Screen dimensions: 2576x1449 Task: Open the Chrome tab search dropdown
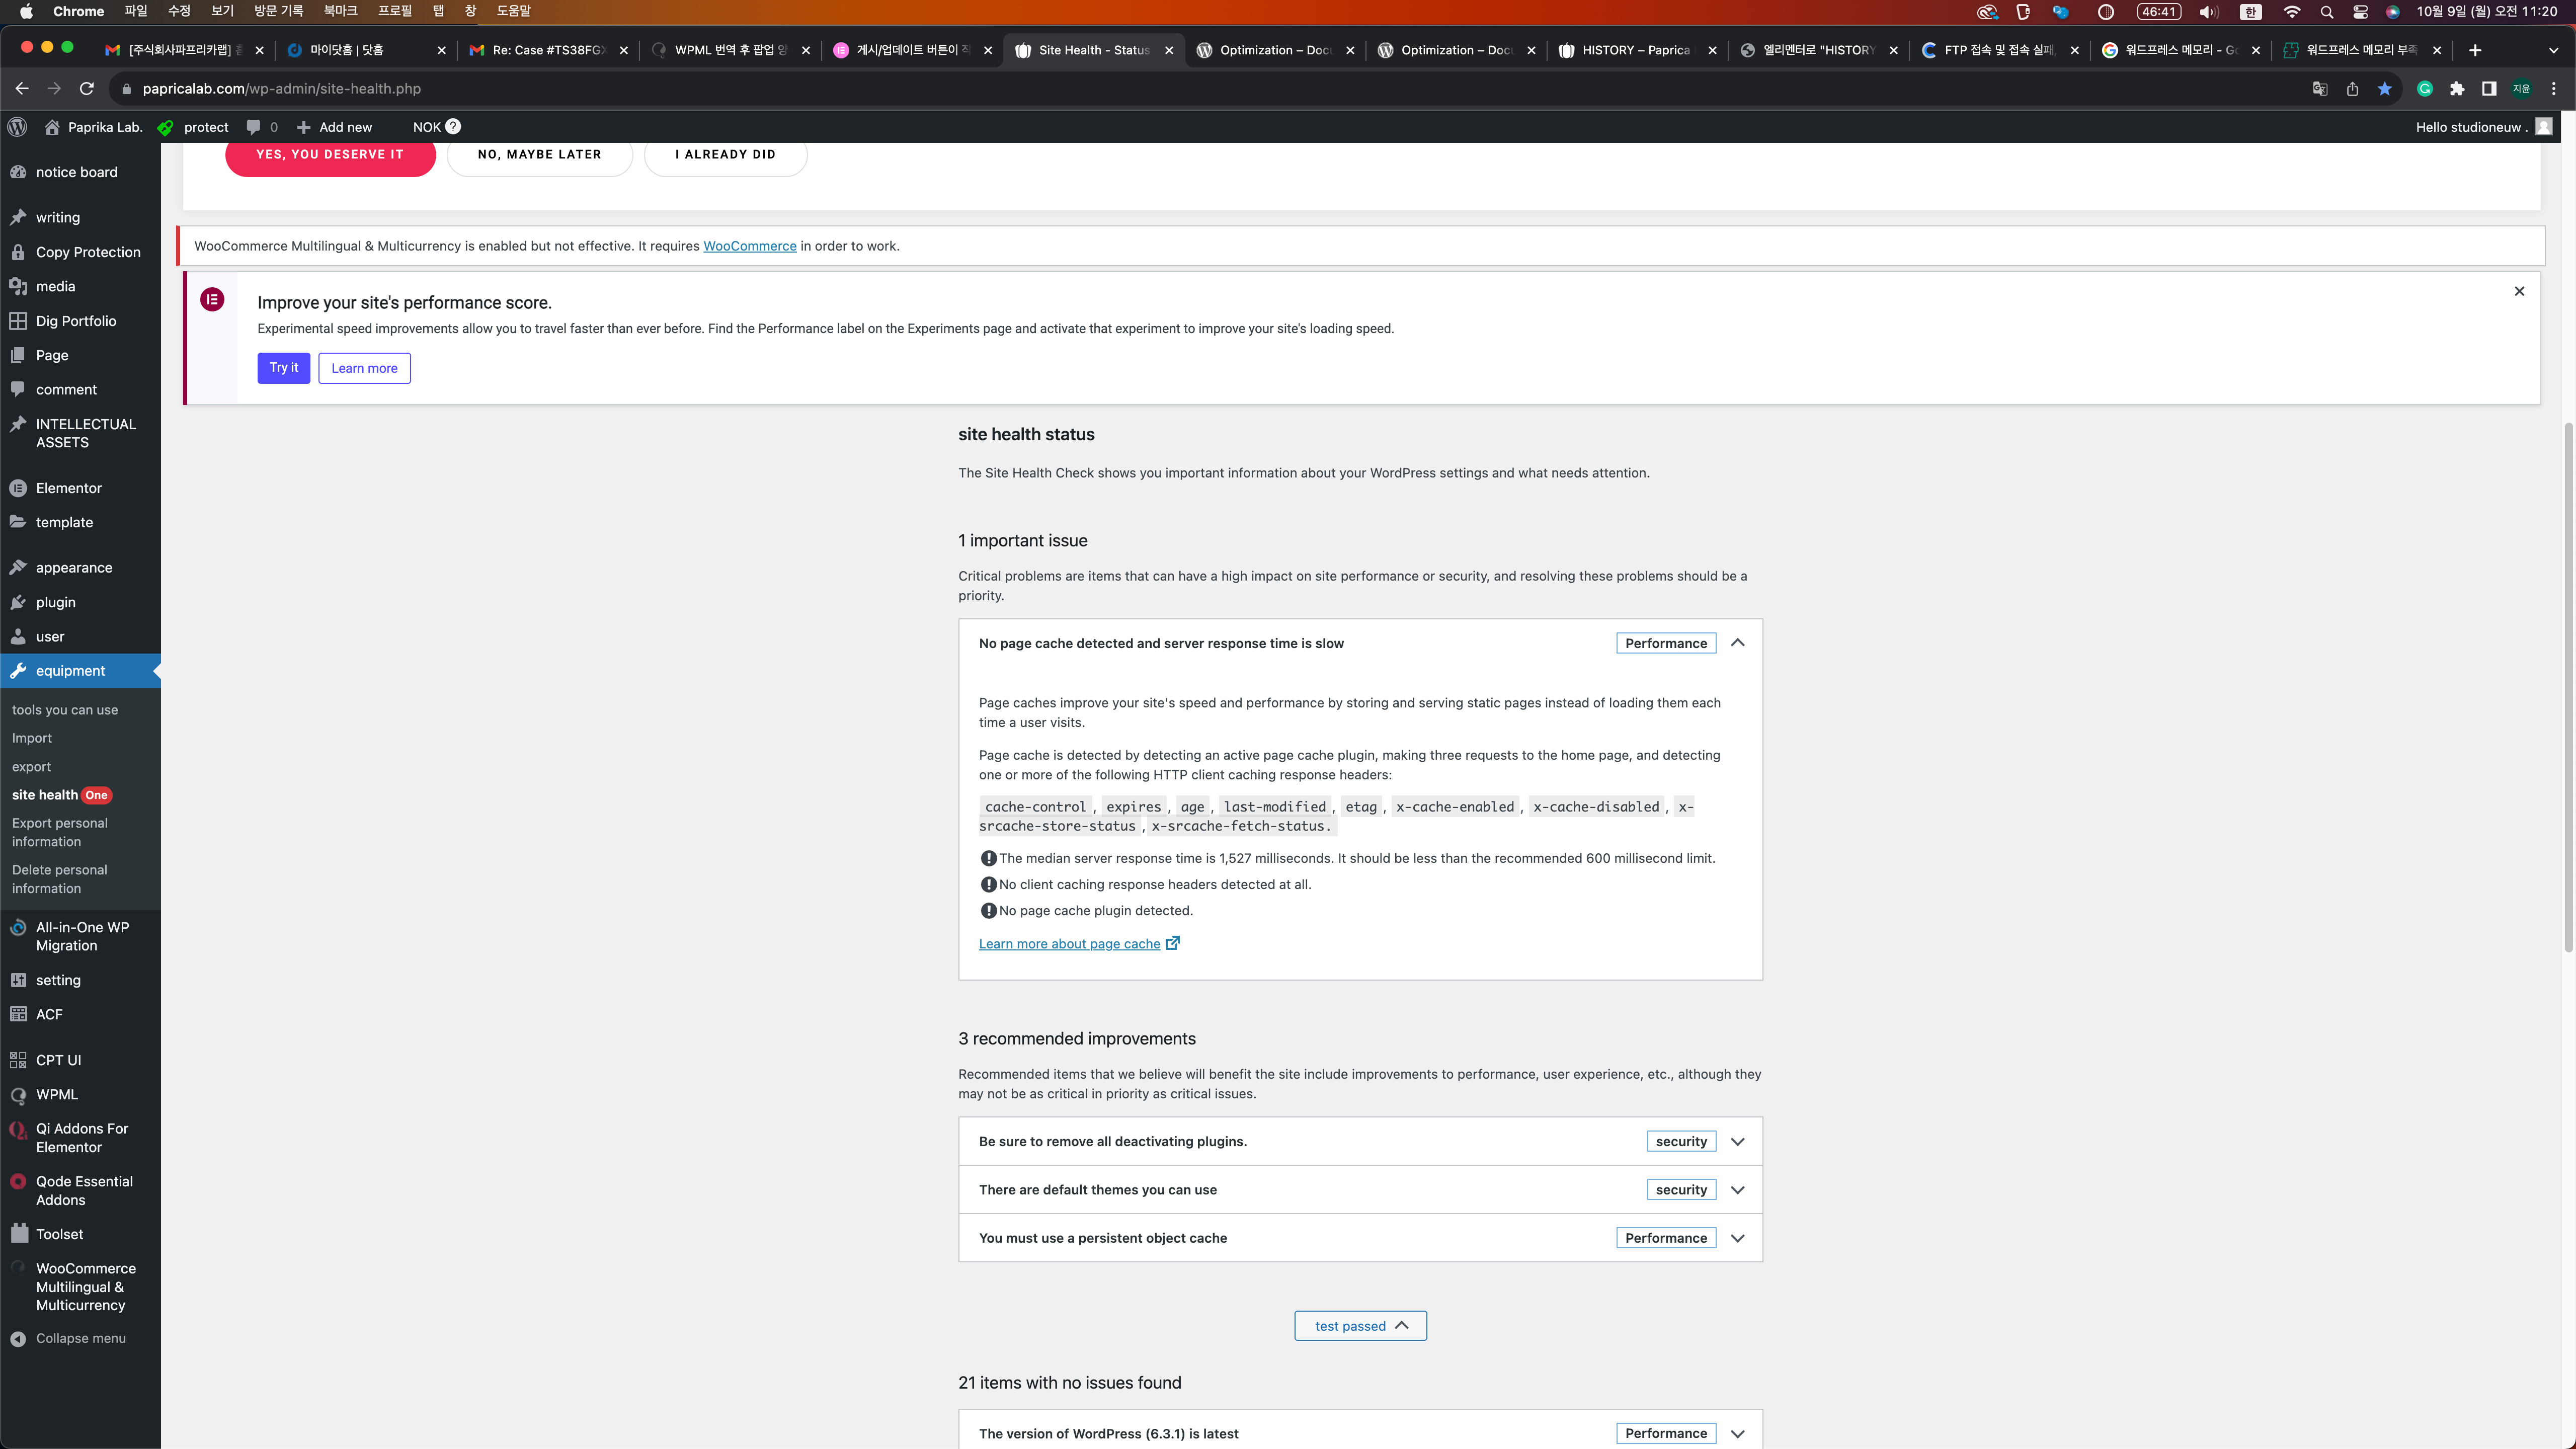(x=2553, y=50)
